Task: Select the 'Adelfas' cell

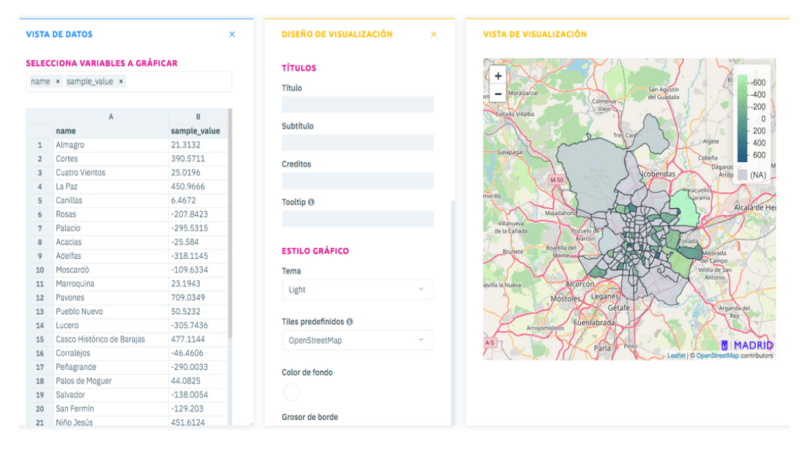Action: [x=111, y=256]
